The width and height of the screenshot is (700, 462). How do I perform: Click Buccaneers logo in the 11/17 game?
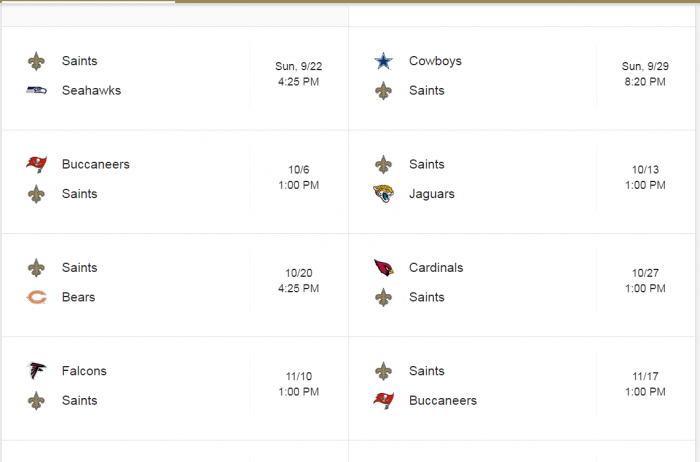[x=384, y=400]
